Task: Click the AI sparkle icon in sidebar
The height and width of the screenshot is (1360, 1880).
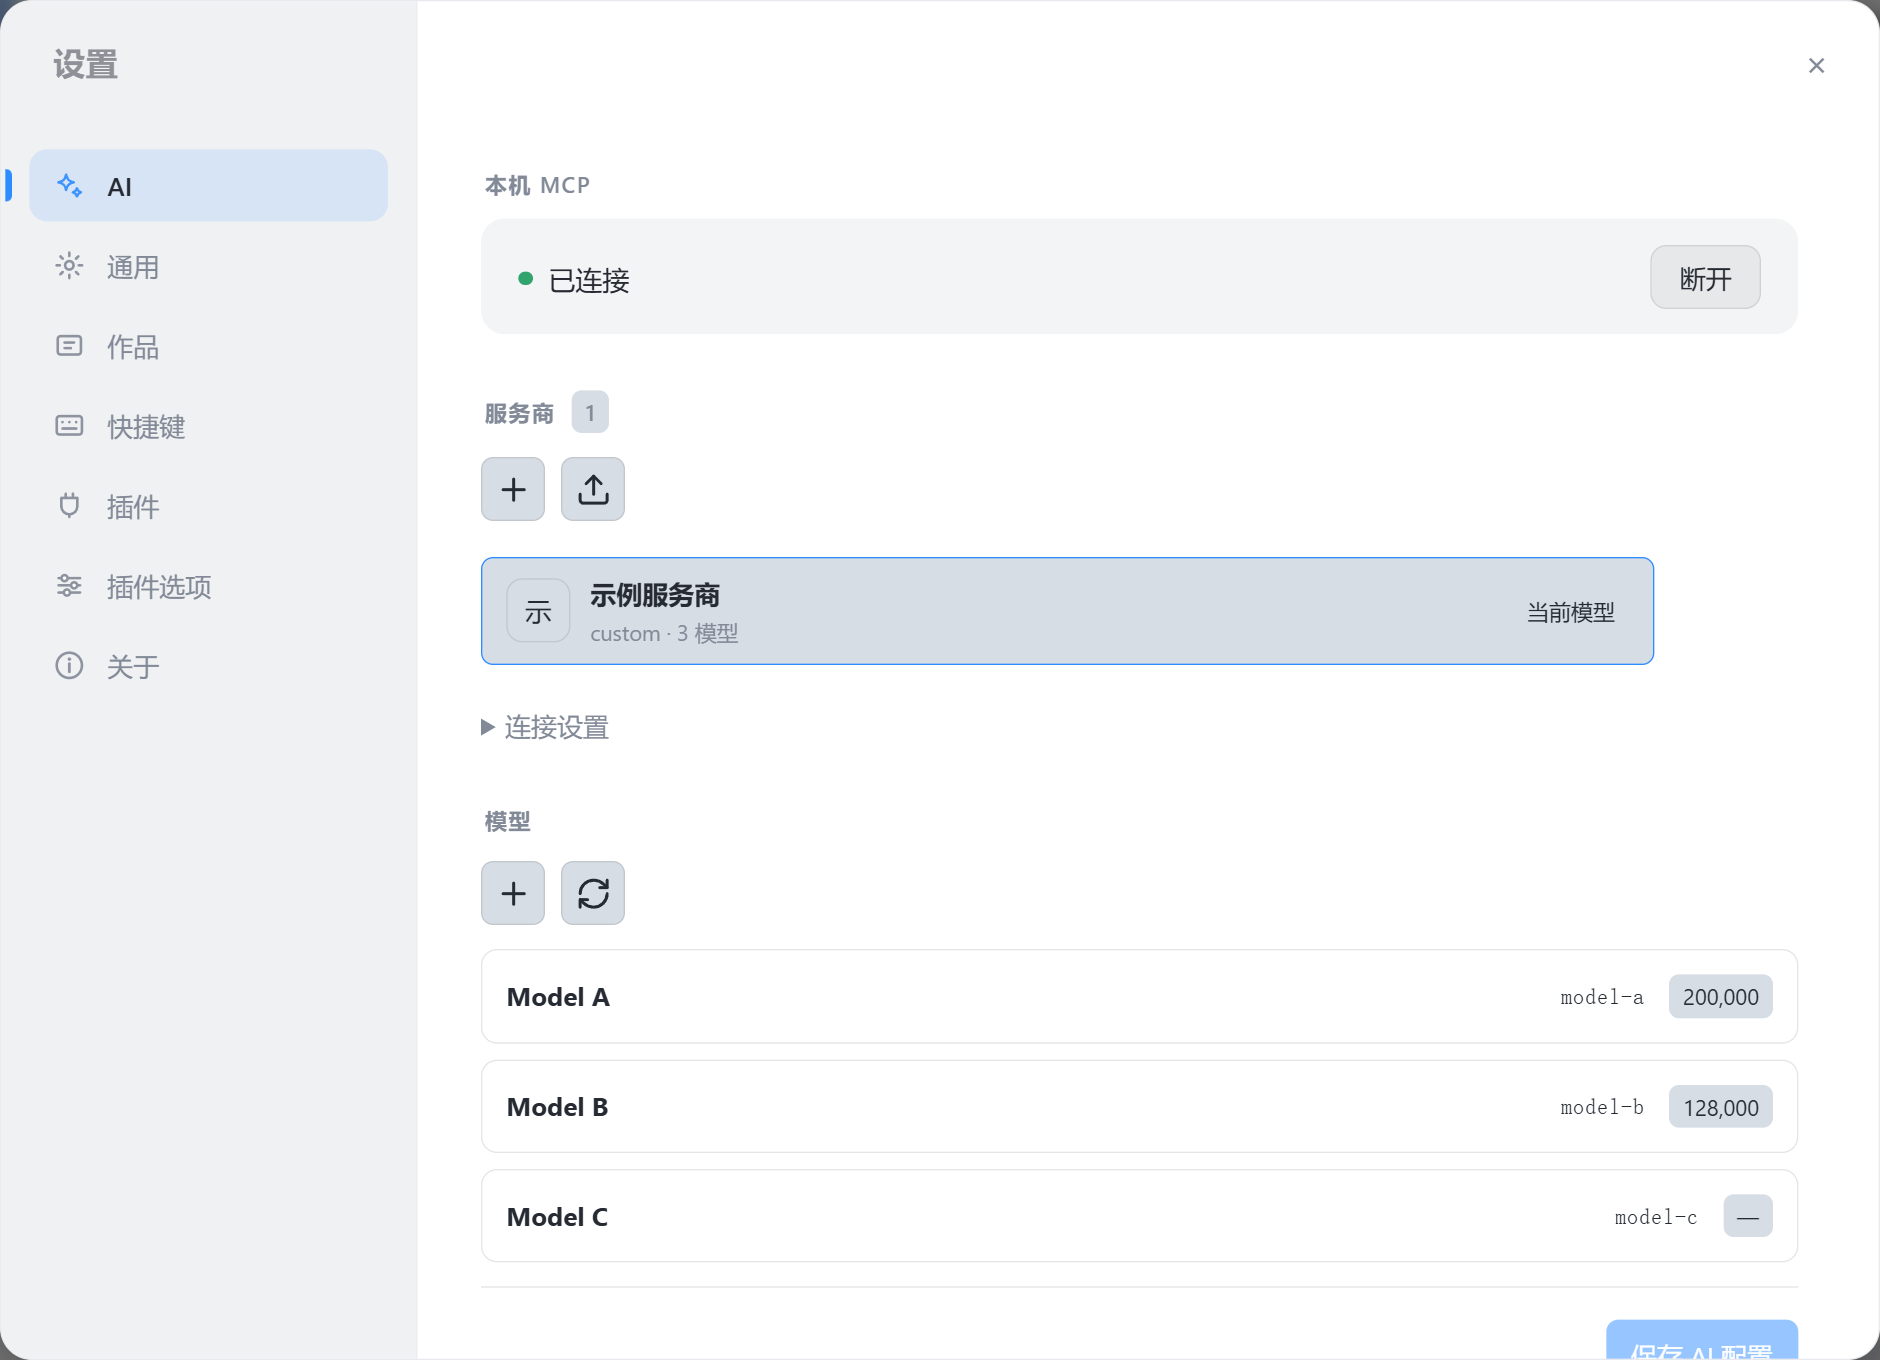Action: click(x=69, y=186)
